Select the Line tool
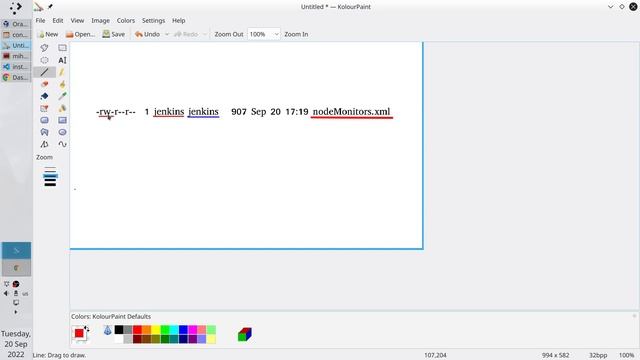This screenshot has height=360, width=640. [x=44, y=72]
